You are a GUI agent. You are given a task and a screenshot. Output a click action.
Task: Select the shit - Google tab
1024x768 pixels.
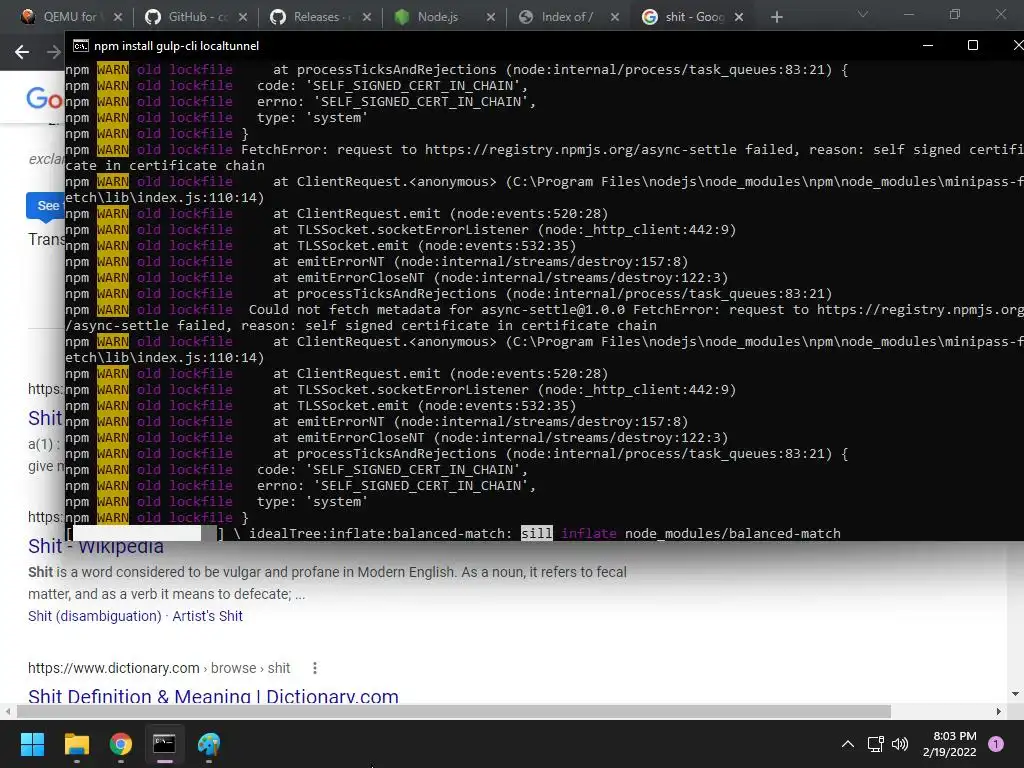click(x=691, y=17)
